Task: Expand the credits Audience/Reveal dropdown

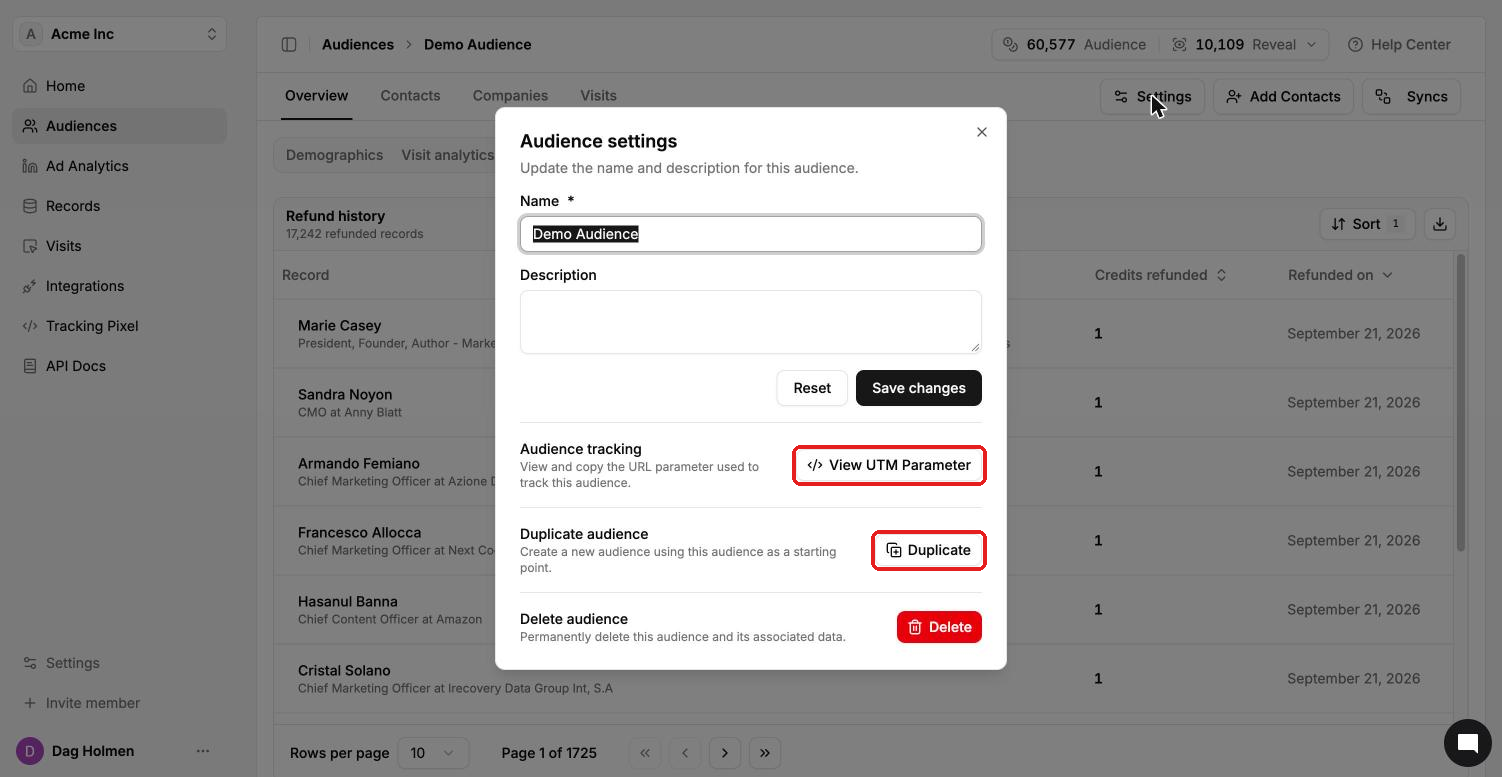Action: (1160, 44)
